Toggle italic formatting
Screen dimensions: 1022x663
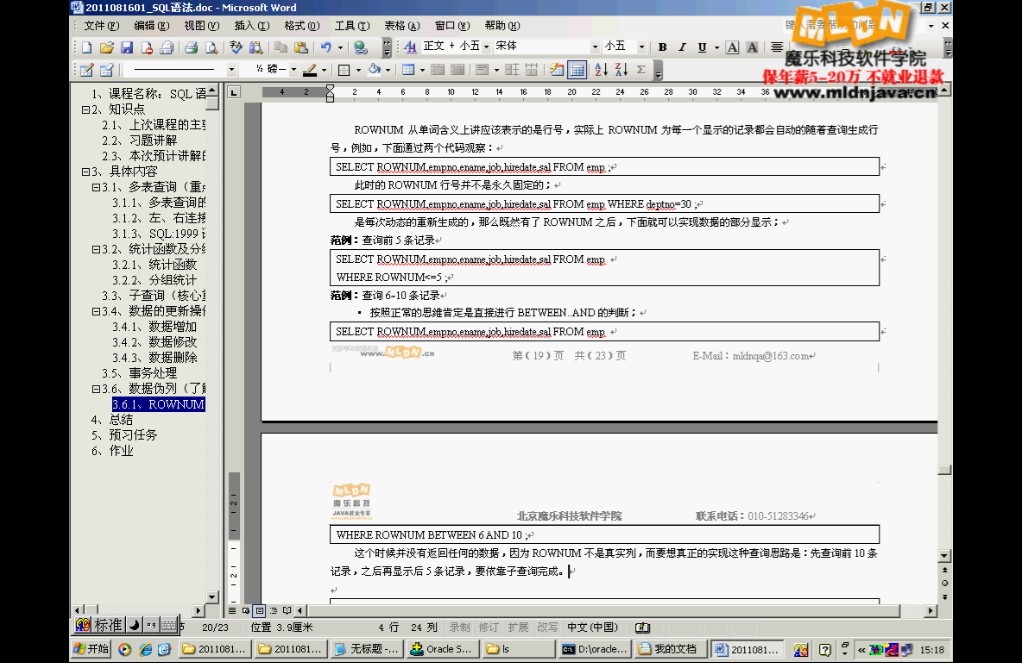pos(682,47)
